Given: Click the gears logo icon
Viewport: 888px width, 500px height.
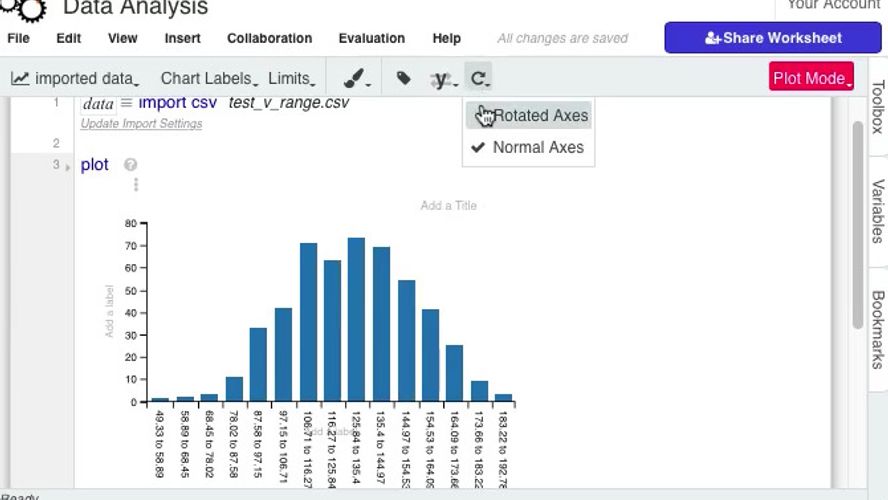Looking at the screenshot, I should coord(22,8).
